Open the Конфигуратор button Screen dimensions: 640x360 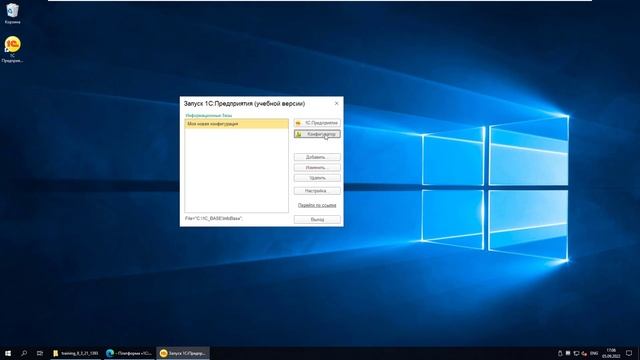pyautogui.click(x=317, y=134)
